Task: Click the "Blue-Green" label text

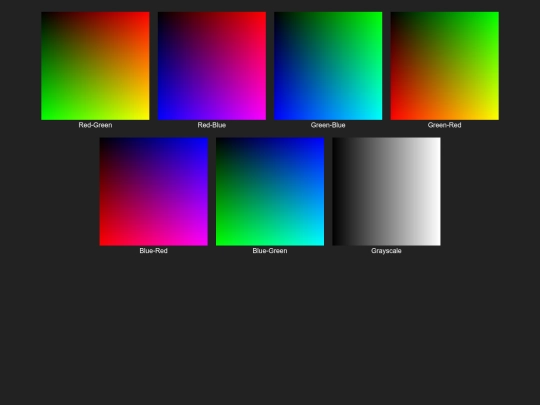Action: point(270,251)
